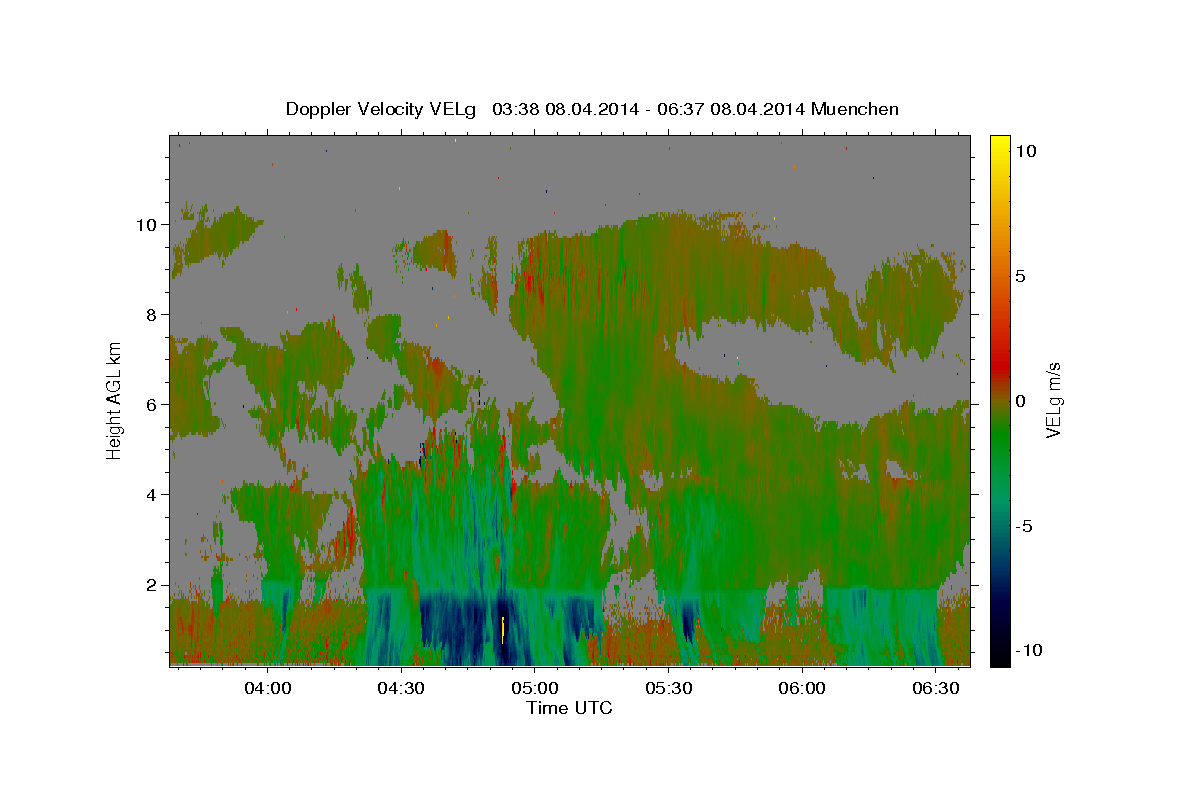
Task: Click the height axis label '10'
Action: 147,225
